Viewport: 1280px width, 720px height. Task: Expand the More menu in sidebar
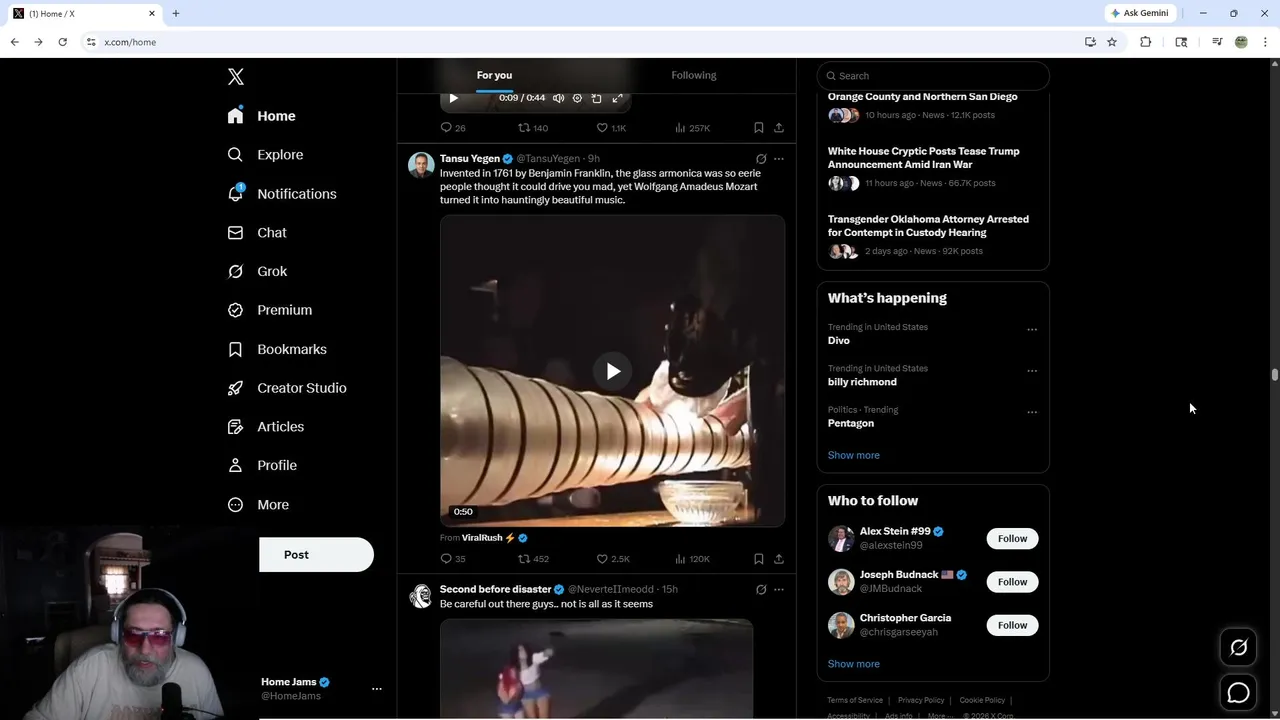(x=258, y=505)
